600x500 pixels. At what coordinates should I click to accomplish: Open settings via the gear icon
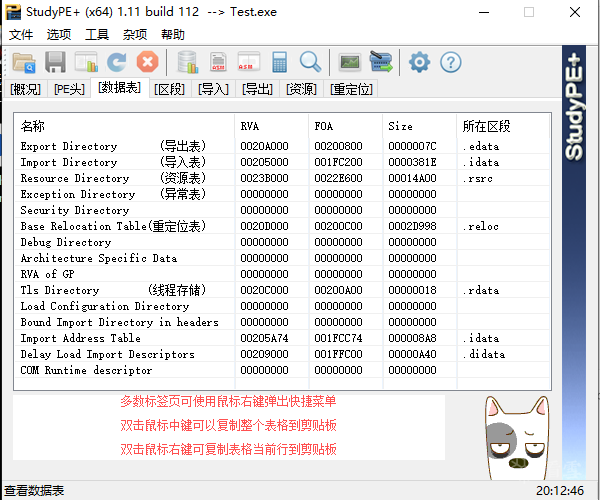[x=419, y=62]
